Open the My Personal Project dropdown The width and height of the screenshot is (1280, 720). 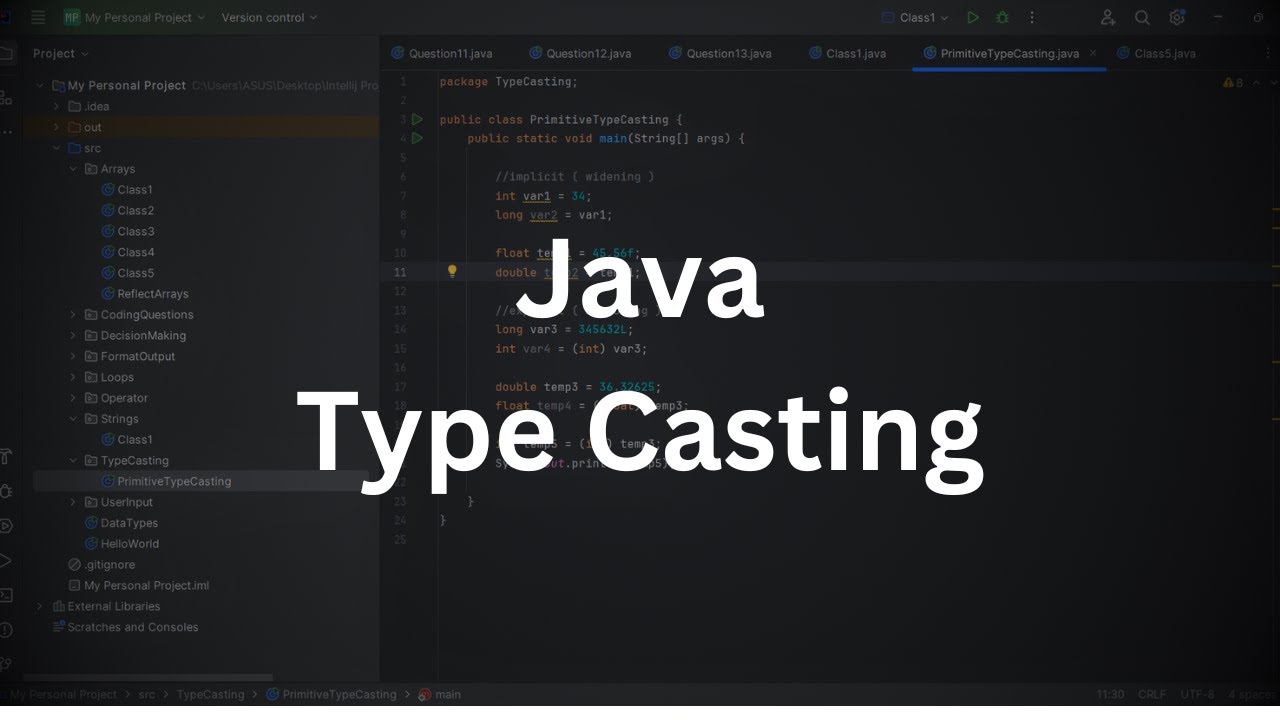(134, 17)
